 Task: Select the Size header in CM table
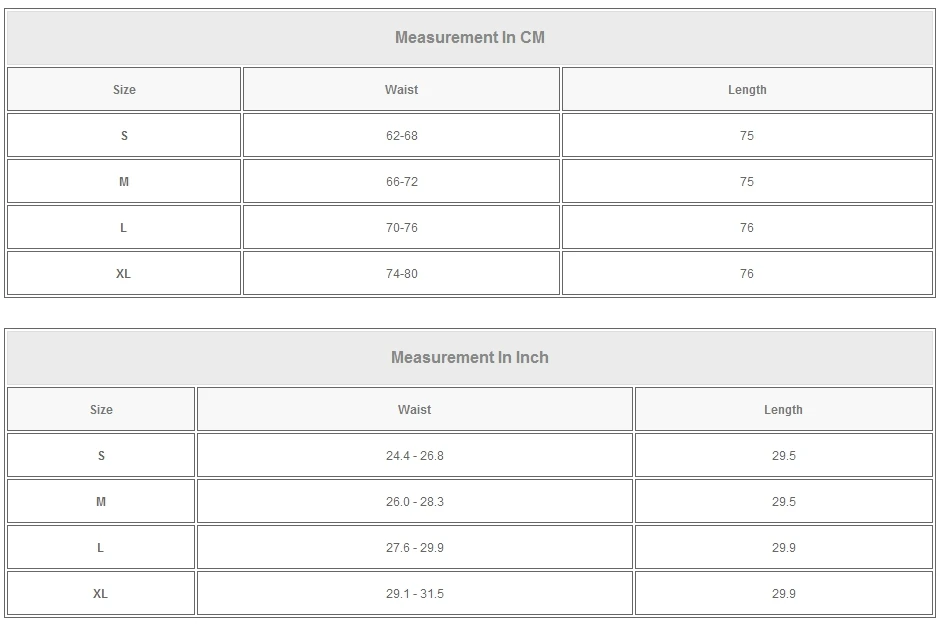point(124,90)
